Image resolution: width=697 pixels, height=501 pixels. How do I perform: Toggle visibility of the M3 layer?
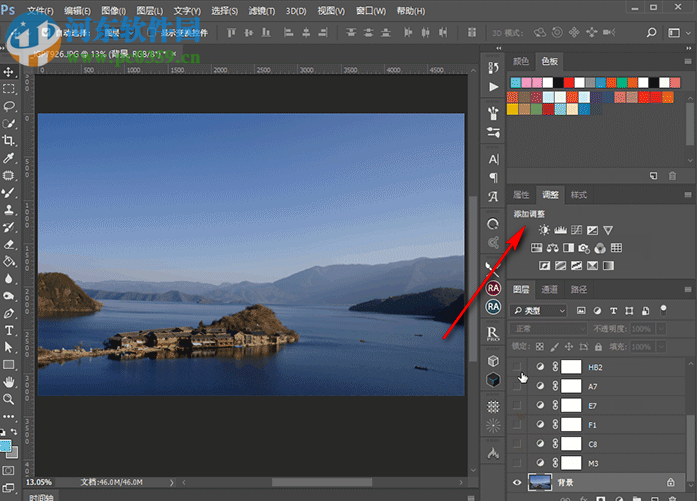click(x=518, y=462)
